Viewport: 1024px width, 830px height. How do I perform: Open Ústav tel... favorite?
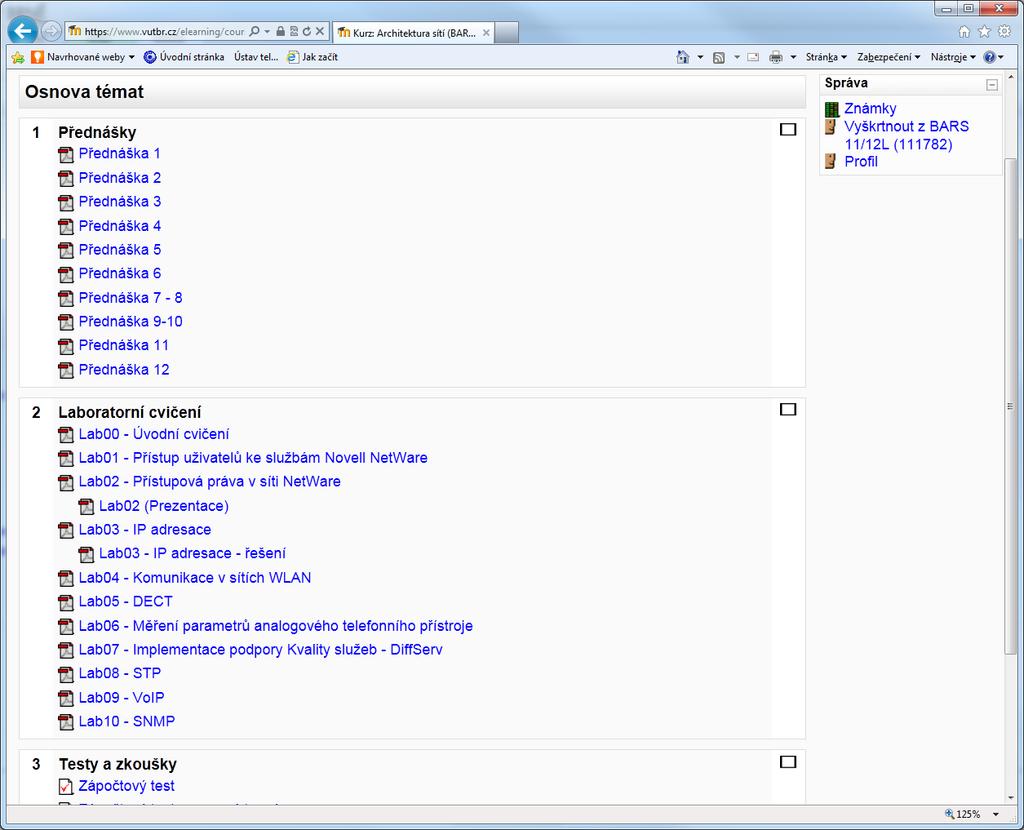tap(256, 57)
